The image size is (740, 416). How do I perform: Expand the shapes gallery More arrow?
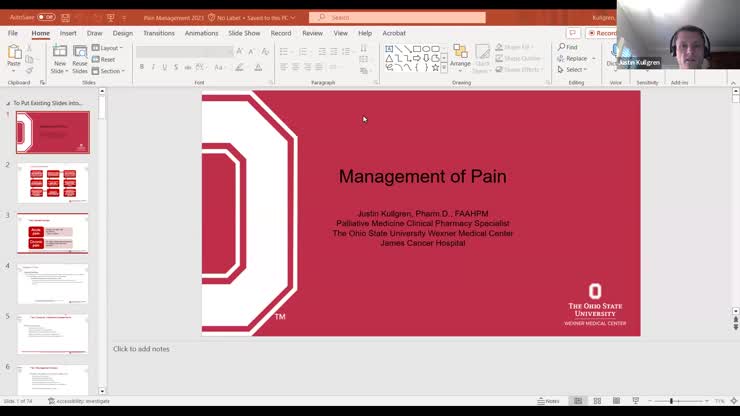[x=444, y=68]
